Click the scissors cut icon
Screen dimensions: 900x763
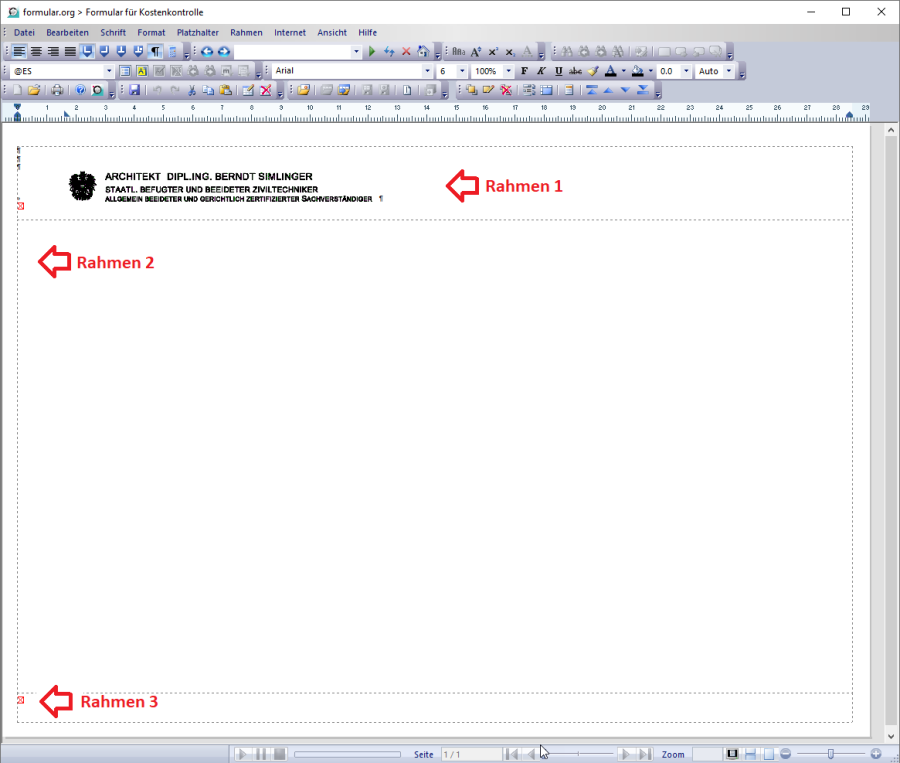(x=191, y=90)
